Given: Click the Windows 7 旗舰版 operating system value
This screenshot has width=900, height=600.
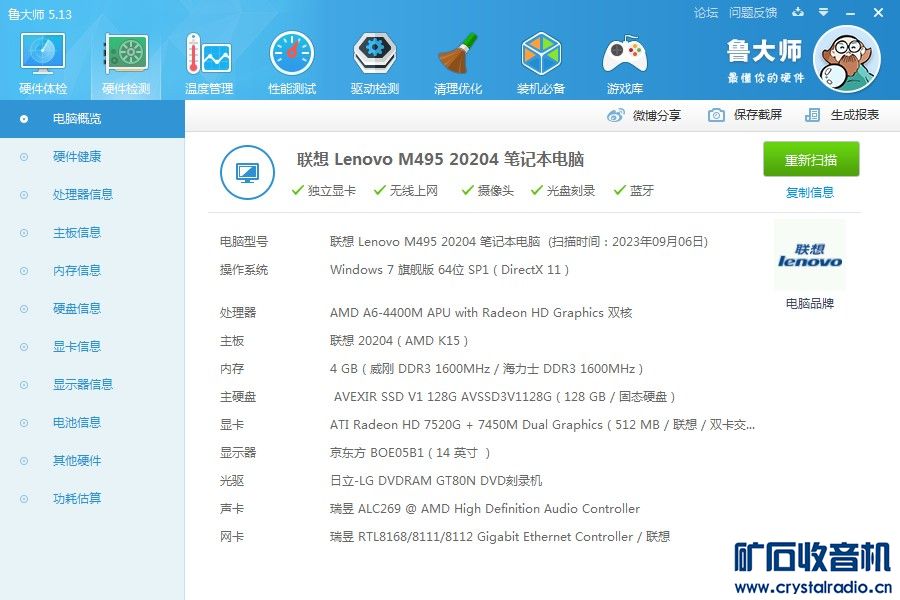Looking at the screenshot, I should [449, 270].
